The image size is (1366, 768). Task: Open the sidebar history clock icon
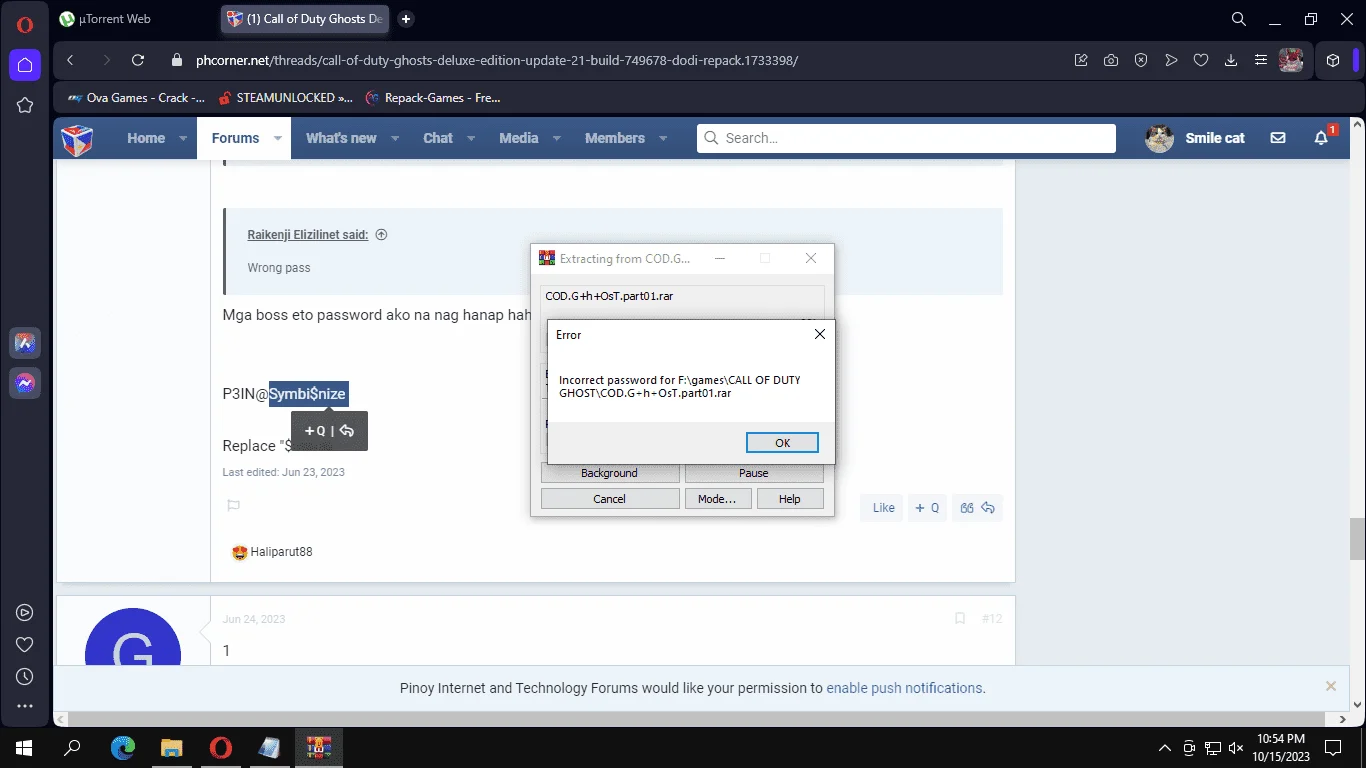click(25, 677)
